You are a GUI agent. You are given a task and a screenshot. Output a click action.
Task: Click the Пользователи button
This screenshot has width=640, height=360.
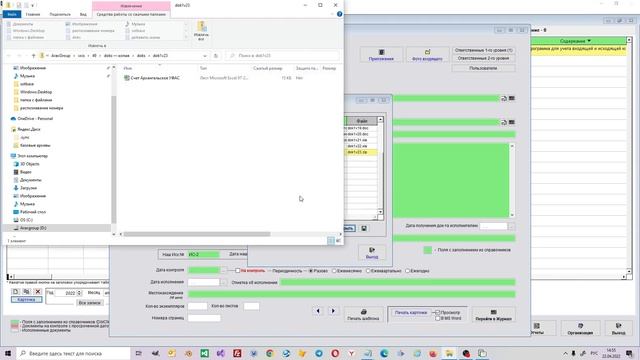(484, 68)
